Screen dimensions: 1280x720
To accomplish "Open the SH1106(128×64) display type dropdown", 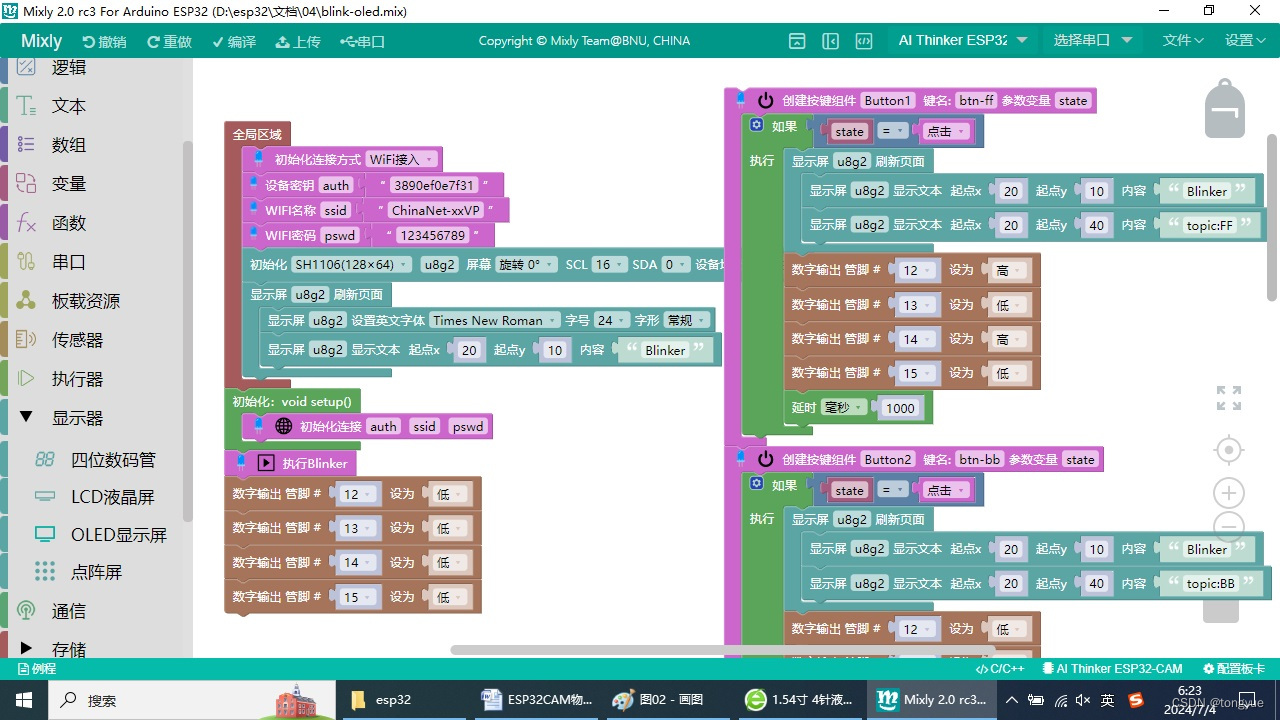I will click(x=351, y=265).
